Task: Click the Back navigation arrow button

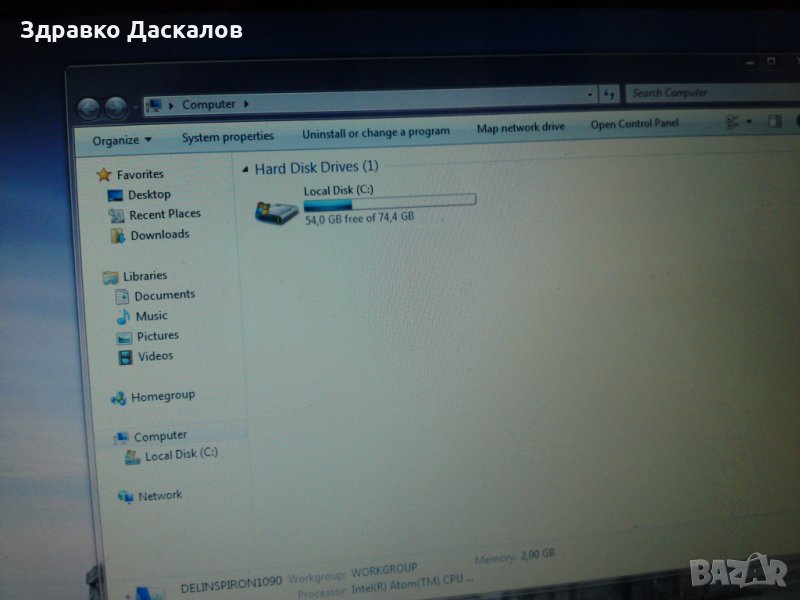Action: pyautogui.click(x=89, y=108)
